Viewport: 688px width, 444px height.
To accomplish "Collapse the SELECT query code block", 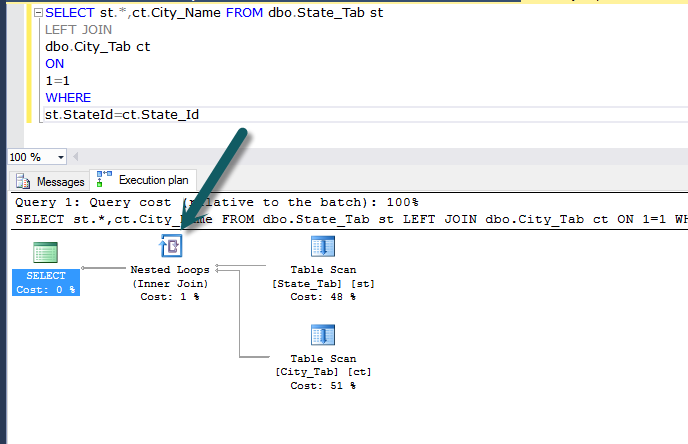I will pyautogui.click(x=38, y=13).
